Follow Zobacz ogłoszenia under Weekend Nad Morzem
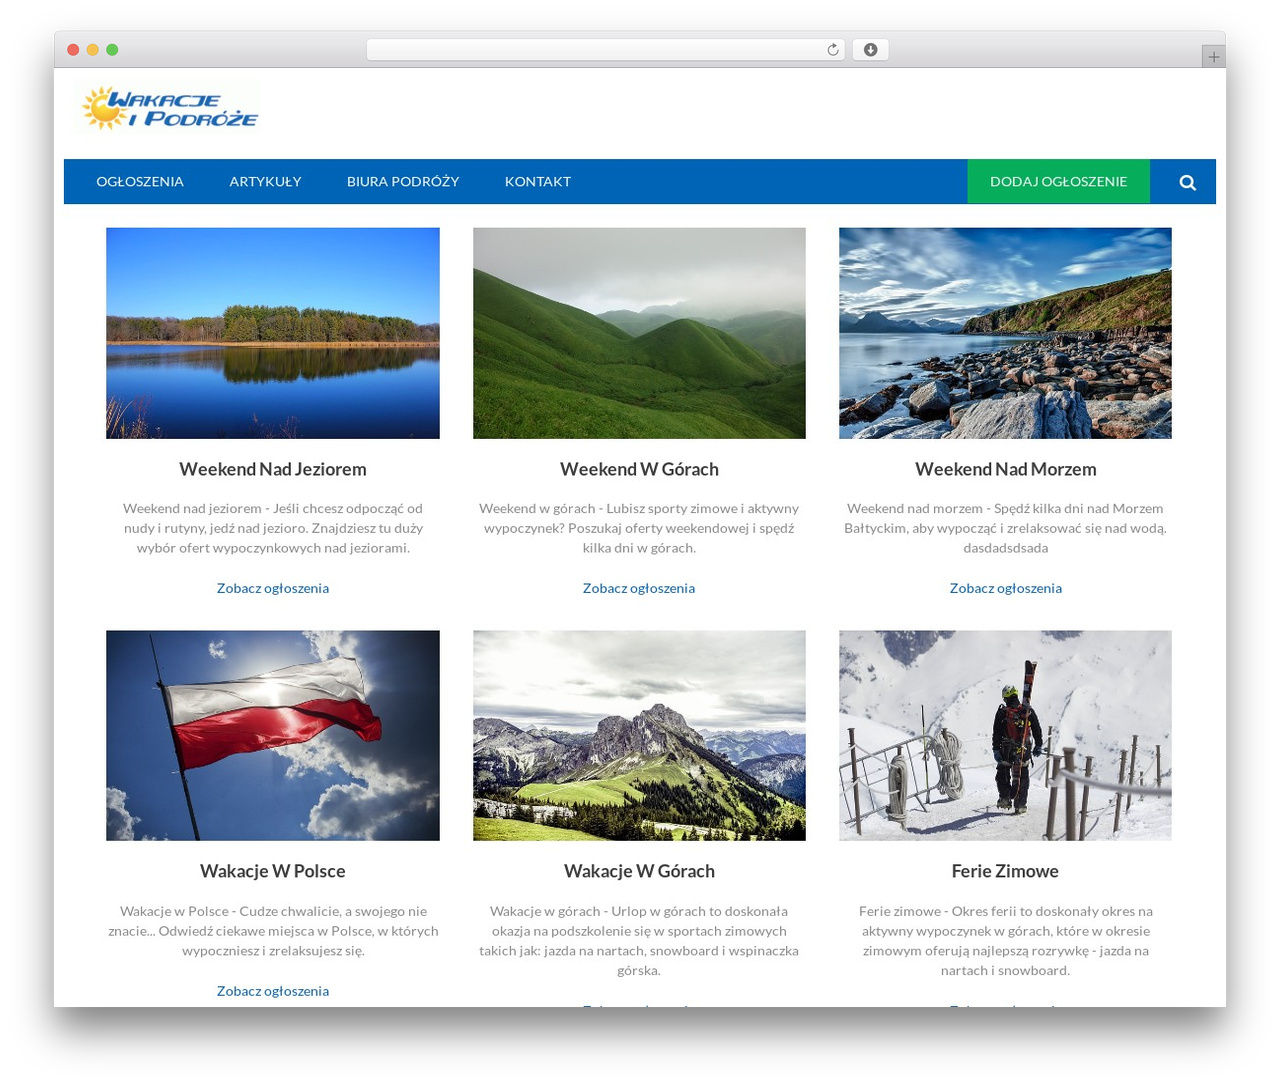The height and width of the screenshot is (1084, 1280). [1005, 588]
